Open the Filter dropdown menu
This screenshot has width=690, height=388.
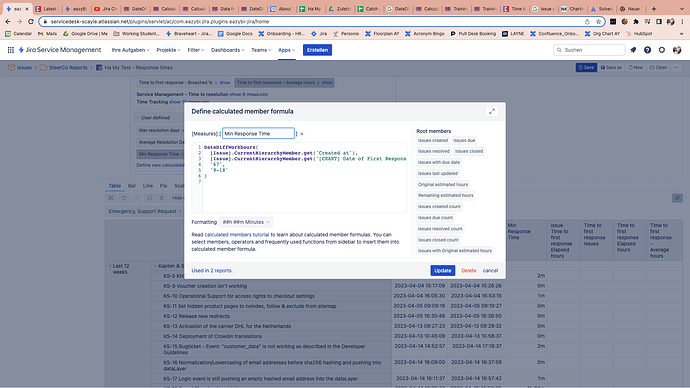pos(195,50)
